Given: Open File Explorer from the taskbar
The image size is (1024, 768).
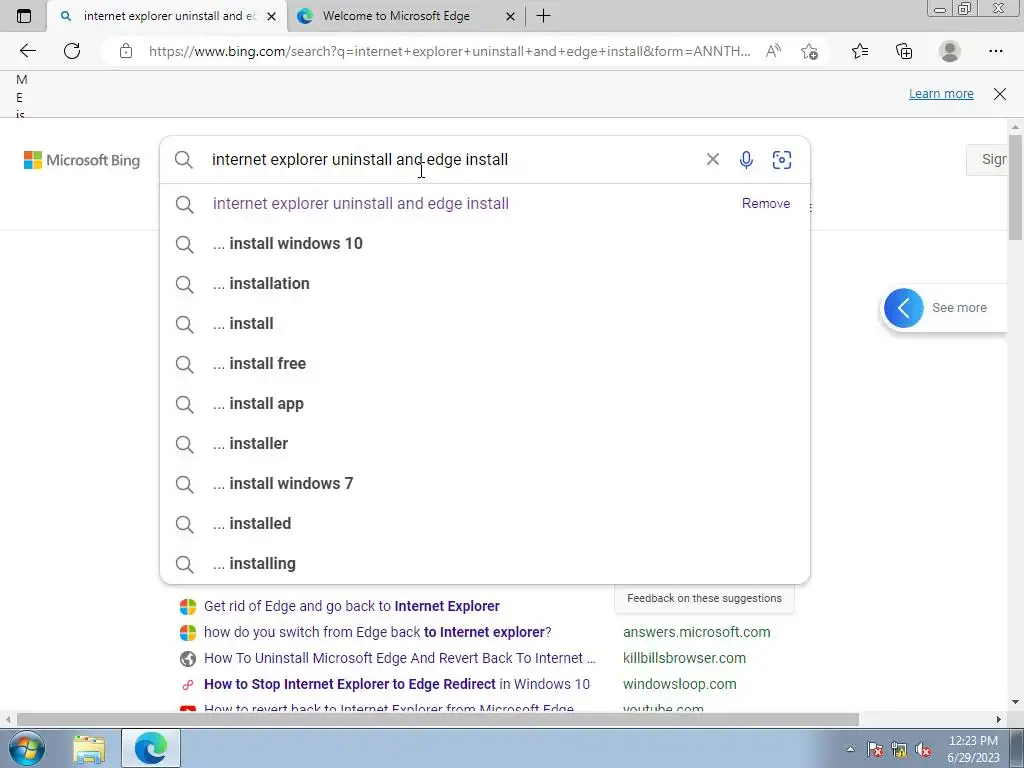Looking at the screenshot, I should [x=89, y=749].
